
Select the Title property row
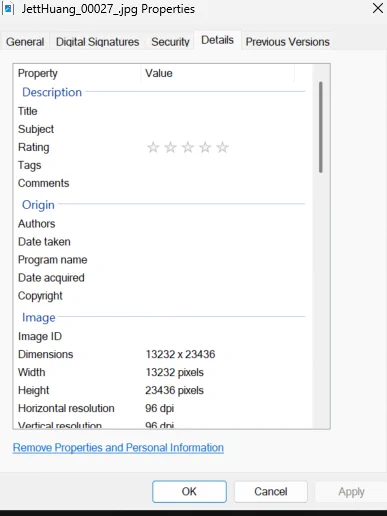pos(162,111)
